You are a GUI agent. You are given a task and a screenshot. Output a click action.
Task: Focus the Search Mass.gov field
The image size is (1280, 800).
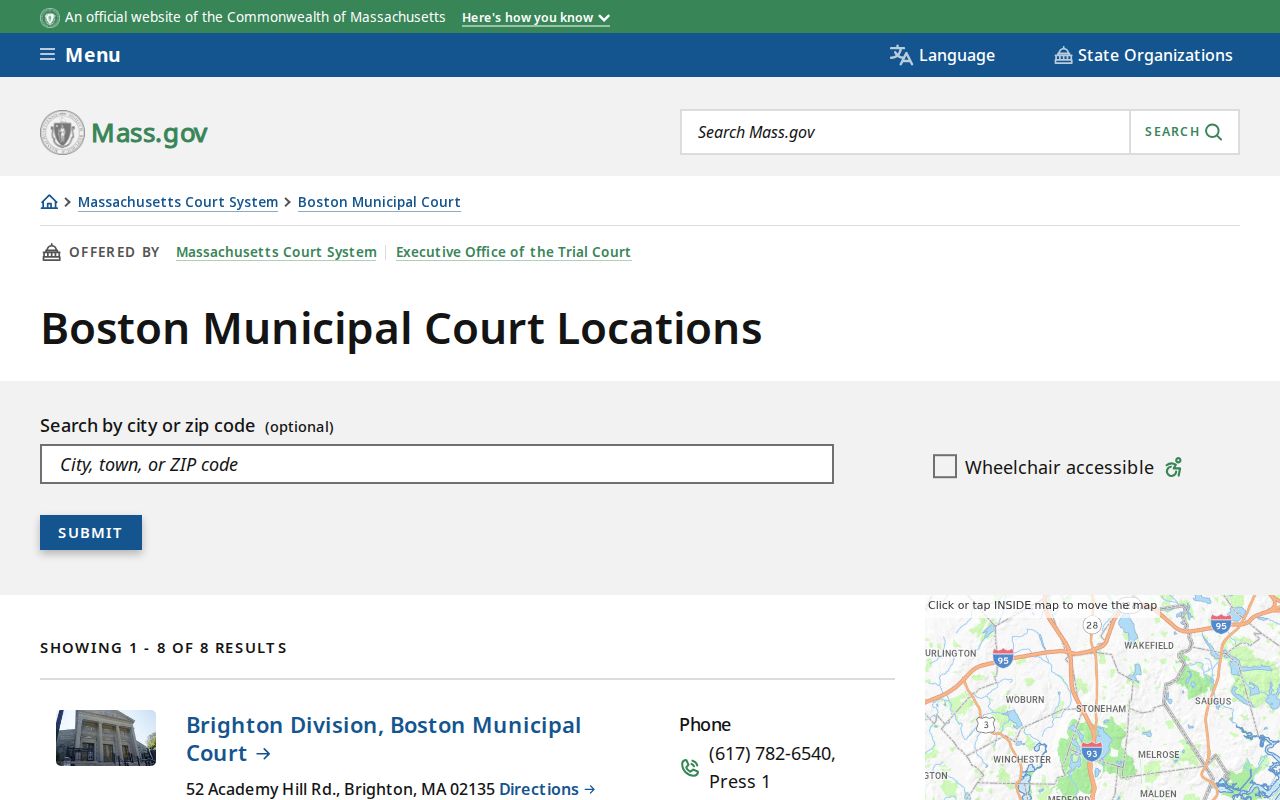[905, 132]
